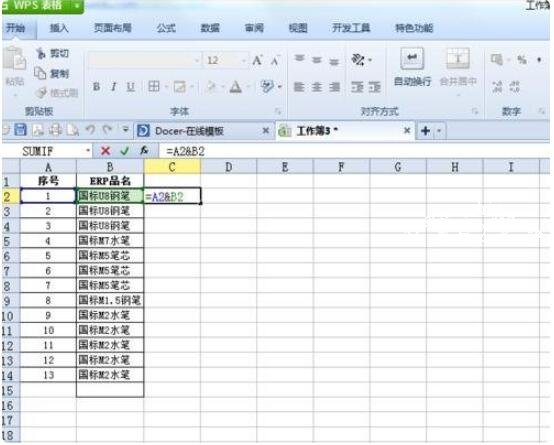Select cell B5 containing 国标M7水笔
The image size is (554, 445).
tap(110, 241)
